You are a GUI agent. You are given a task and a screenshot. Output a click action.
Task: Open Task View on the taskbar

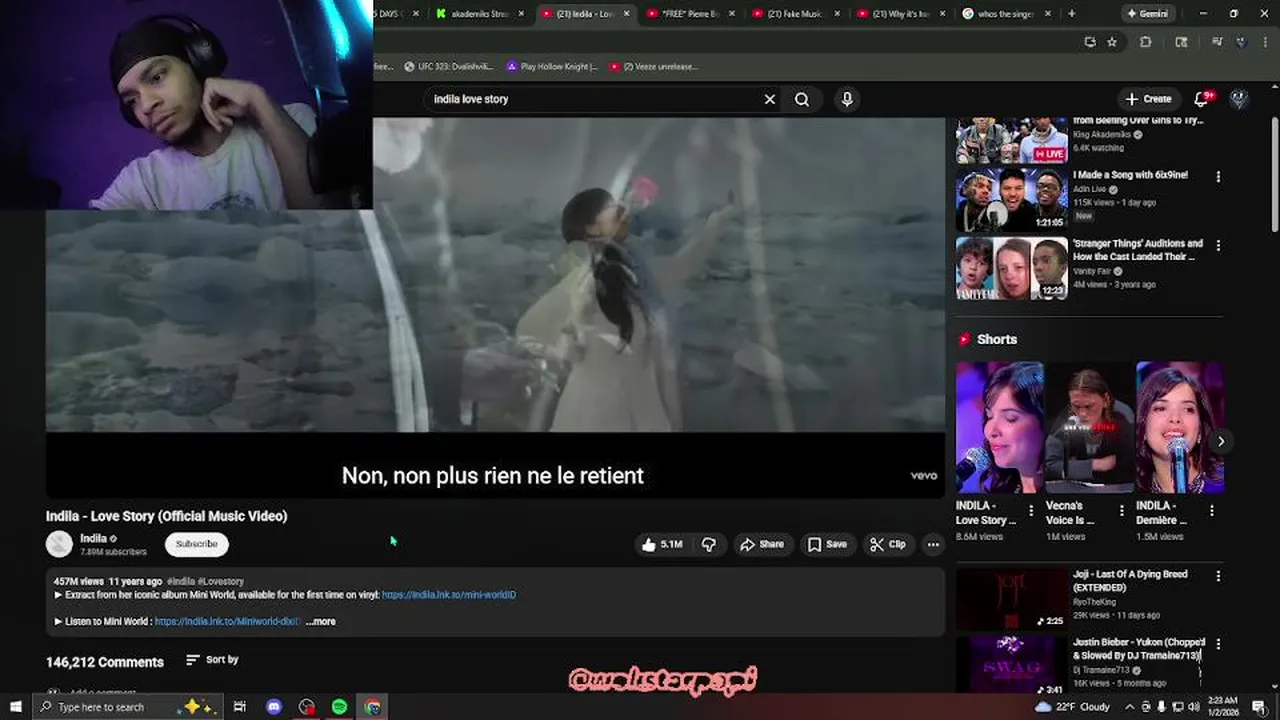click(x=240, y=707)
